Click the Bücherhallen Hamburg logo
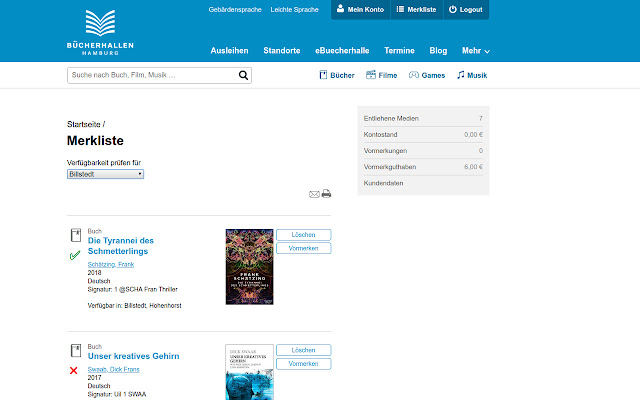The height and width of the screenshot is (400, 640). (x=100, y=32)
